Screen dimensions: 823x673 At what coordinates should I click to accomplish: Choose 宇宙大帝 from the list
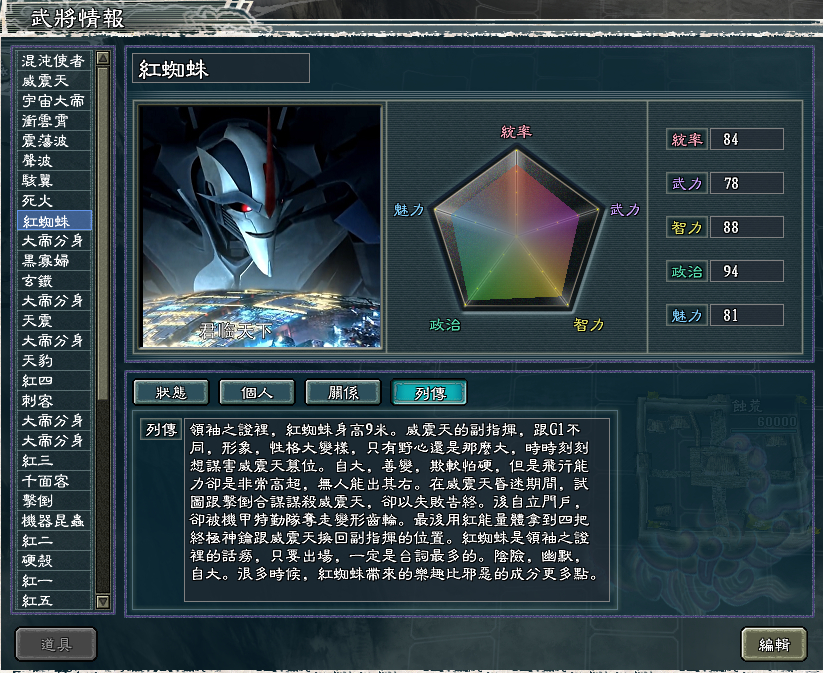point(54,101)
